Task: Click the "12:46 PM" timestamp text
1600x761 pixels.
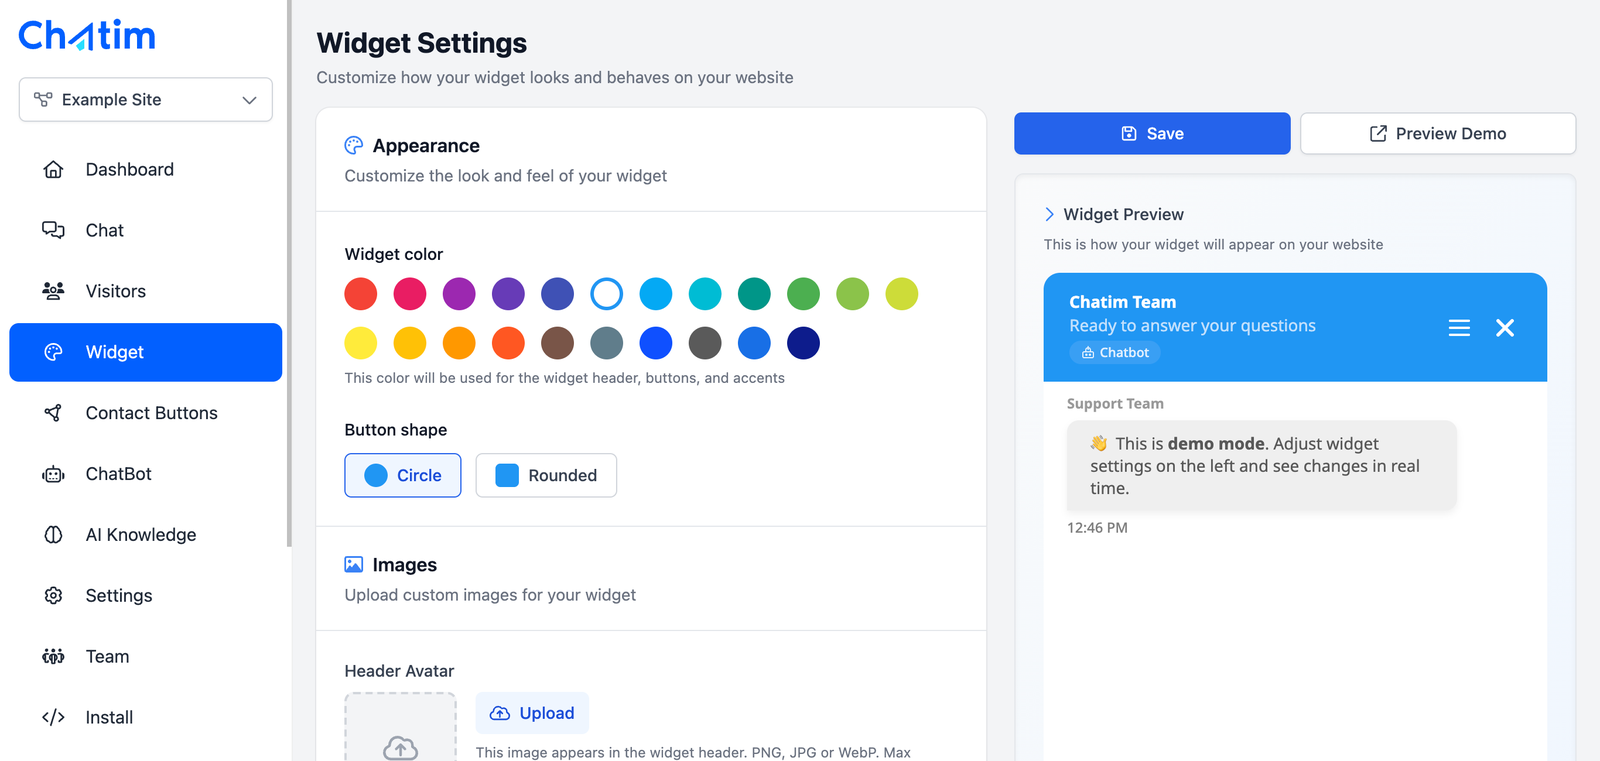Action: coord(1097,528)
